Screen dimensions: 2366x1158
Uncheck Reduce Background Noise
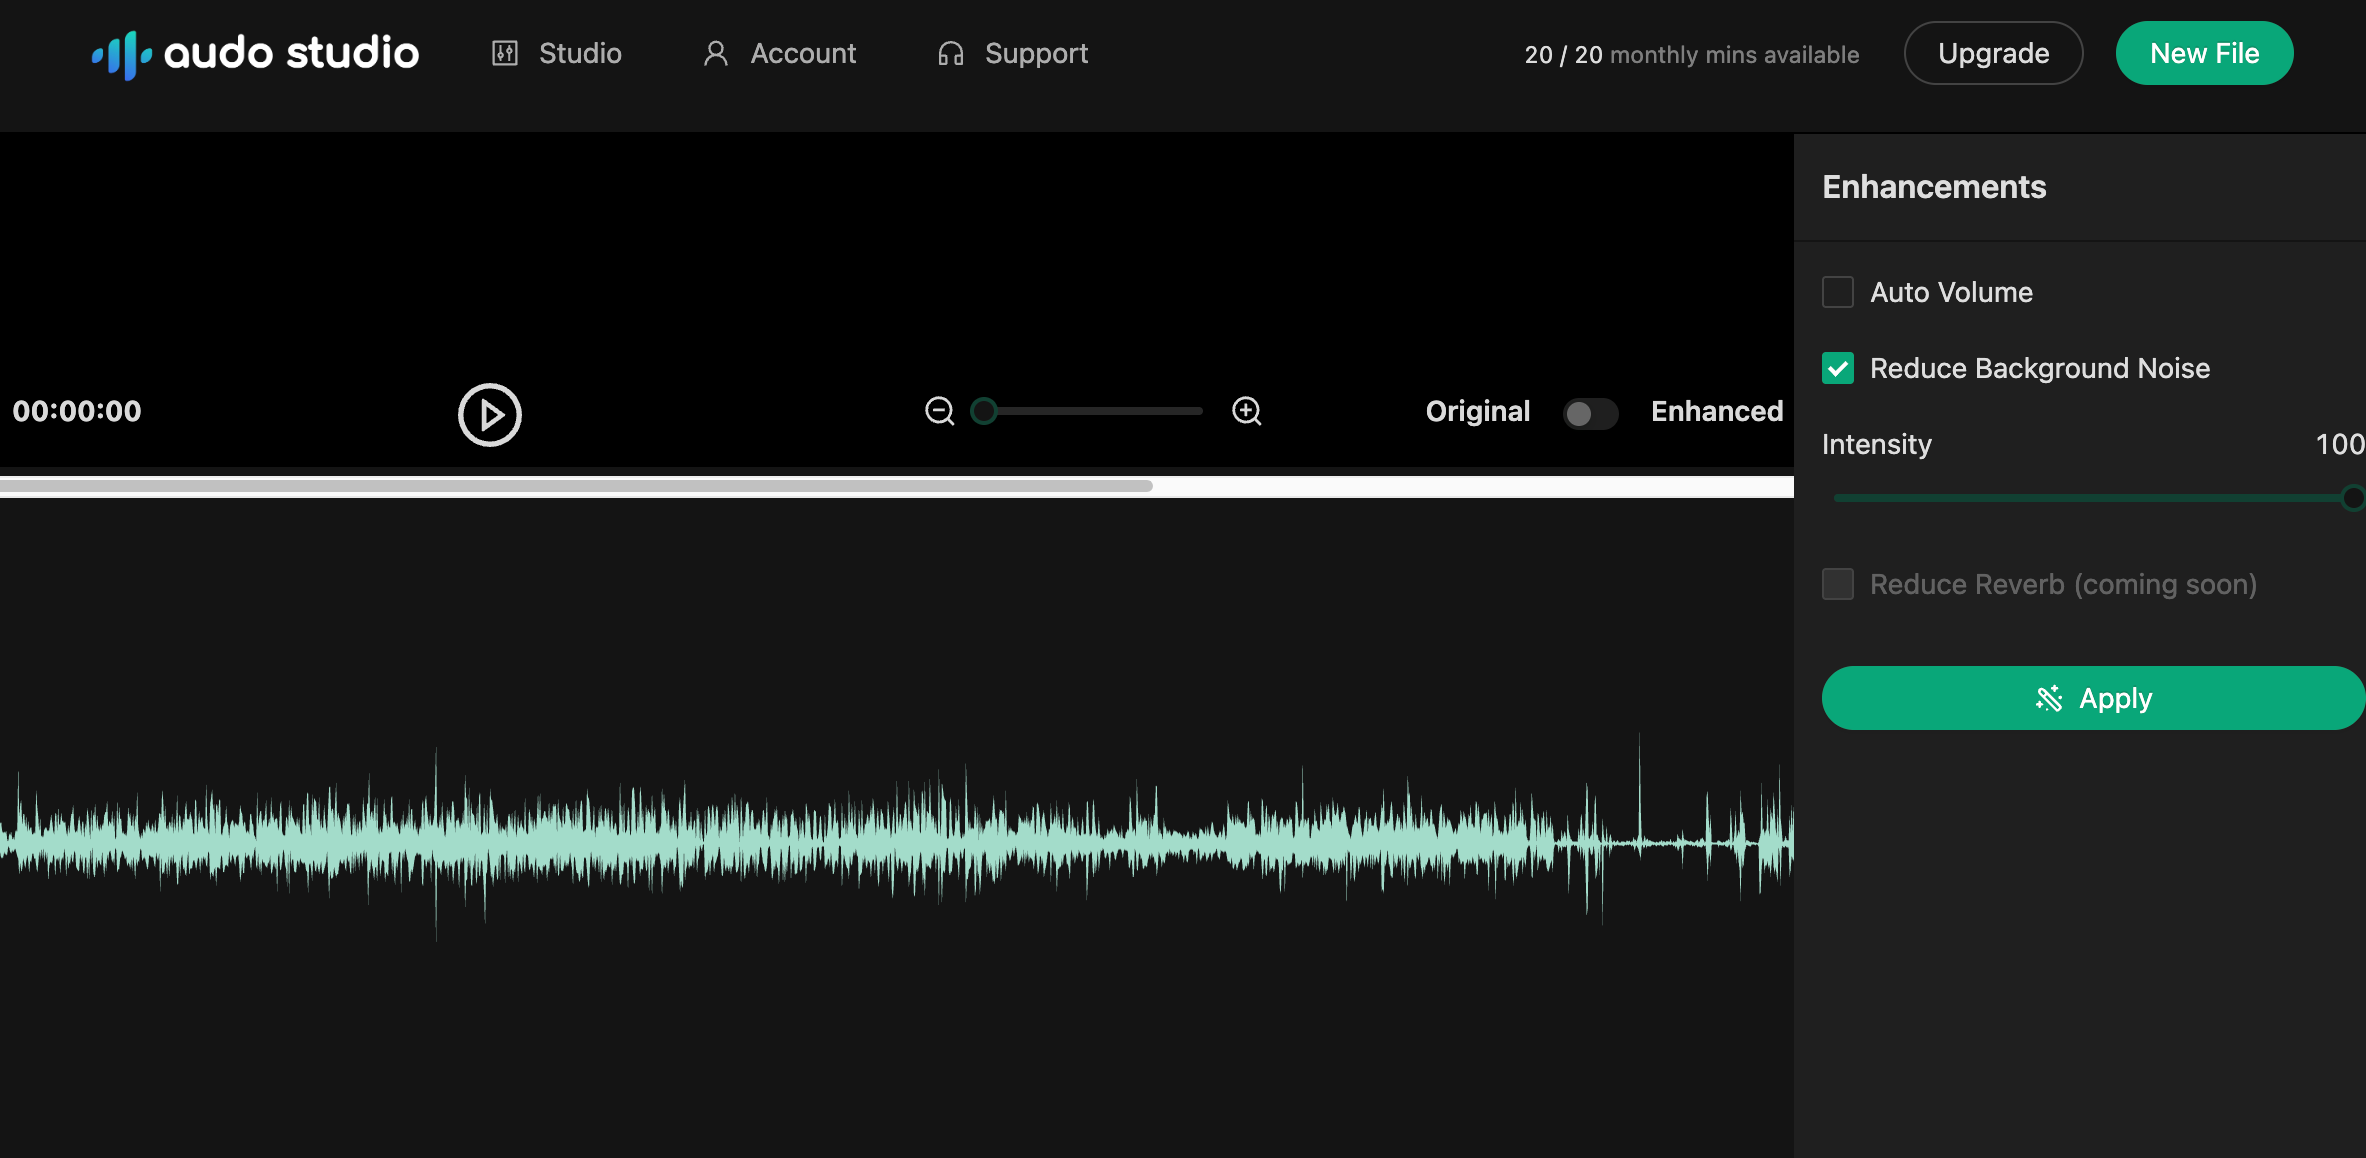(1837, 368)
